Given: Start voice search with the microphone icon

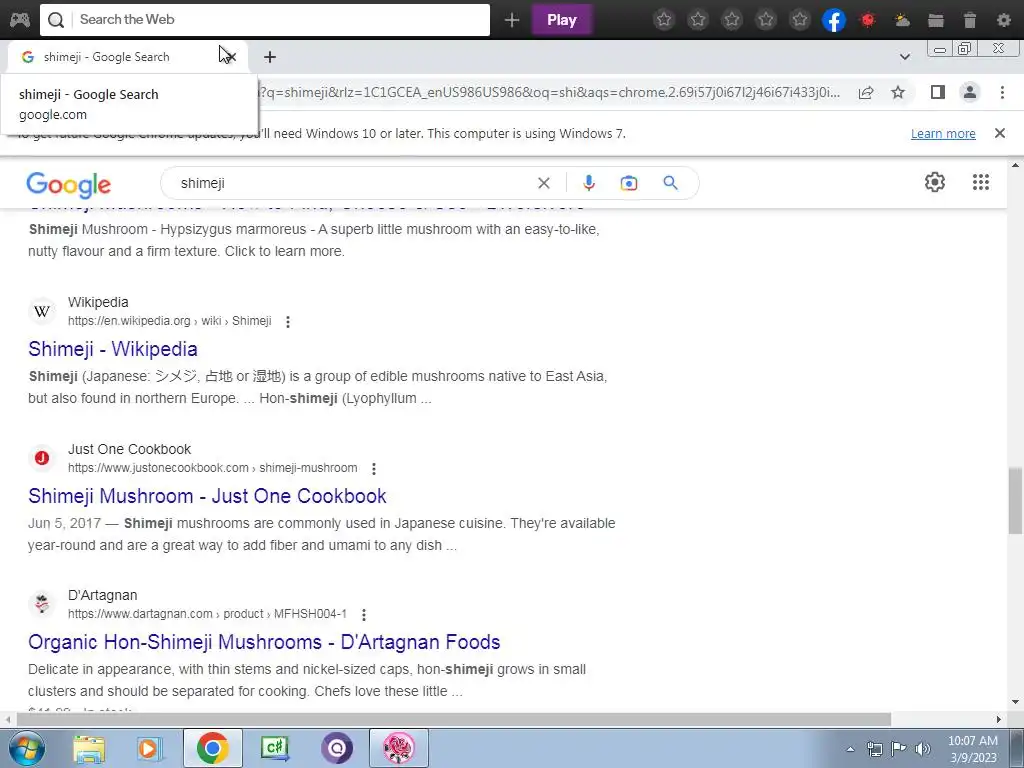Looking at the screenshot, I should coord(588,184).
